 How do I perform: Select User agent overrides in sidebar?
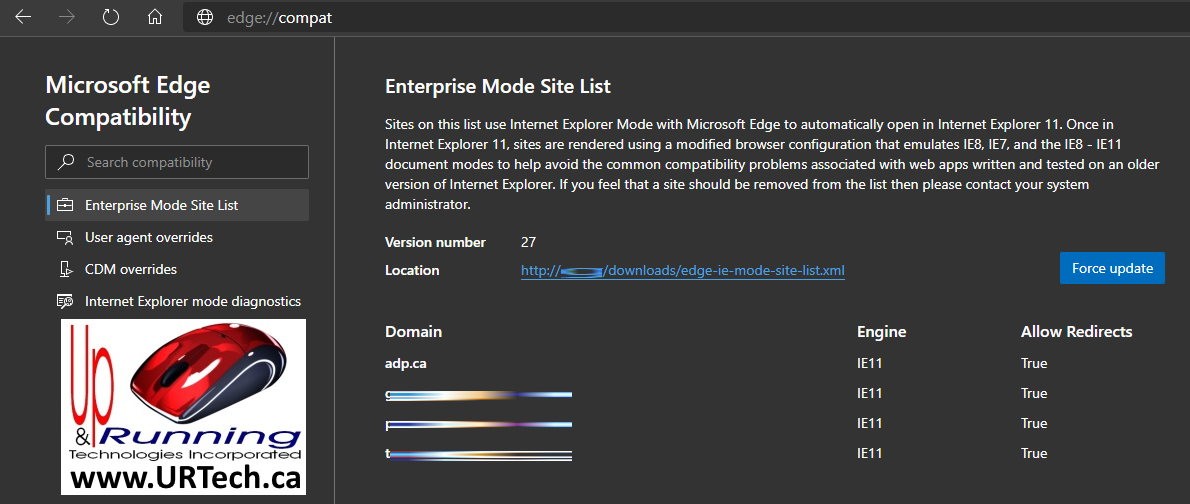(149, 238)
